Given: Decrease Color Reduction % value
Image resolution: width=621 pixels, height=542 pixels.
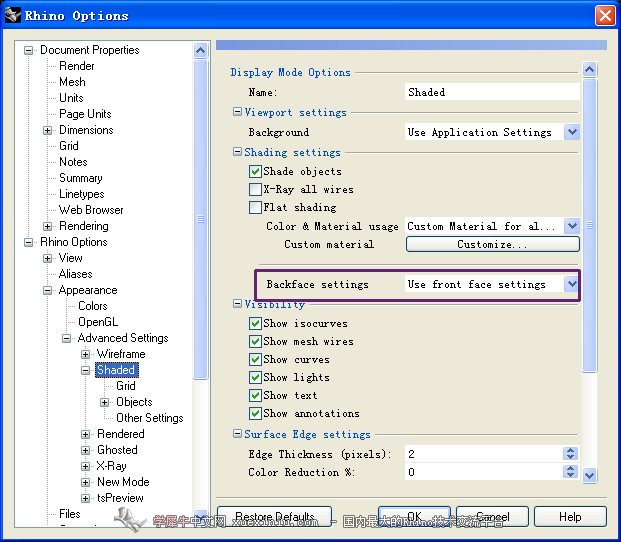Looking at the screenshot, I should pos(570,475).
